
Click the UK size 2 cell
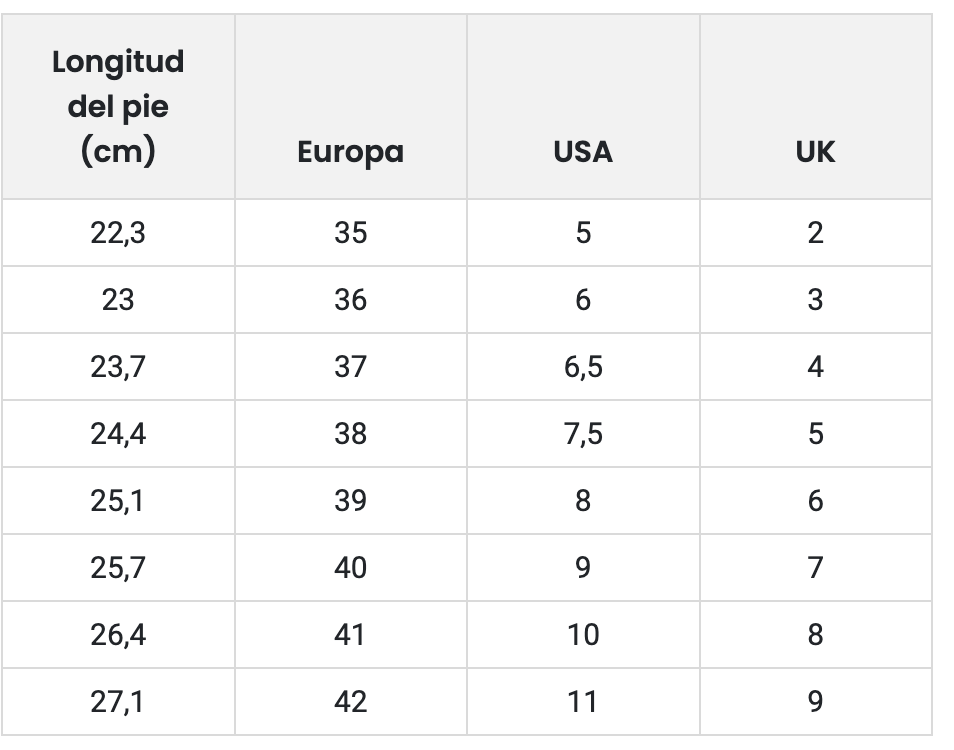pos(815,233)
